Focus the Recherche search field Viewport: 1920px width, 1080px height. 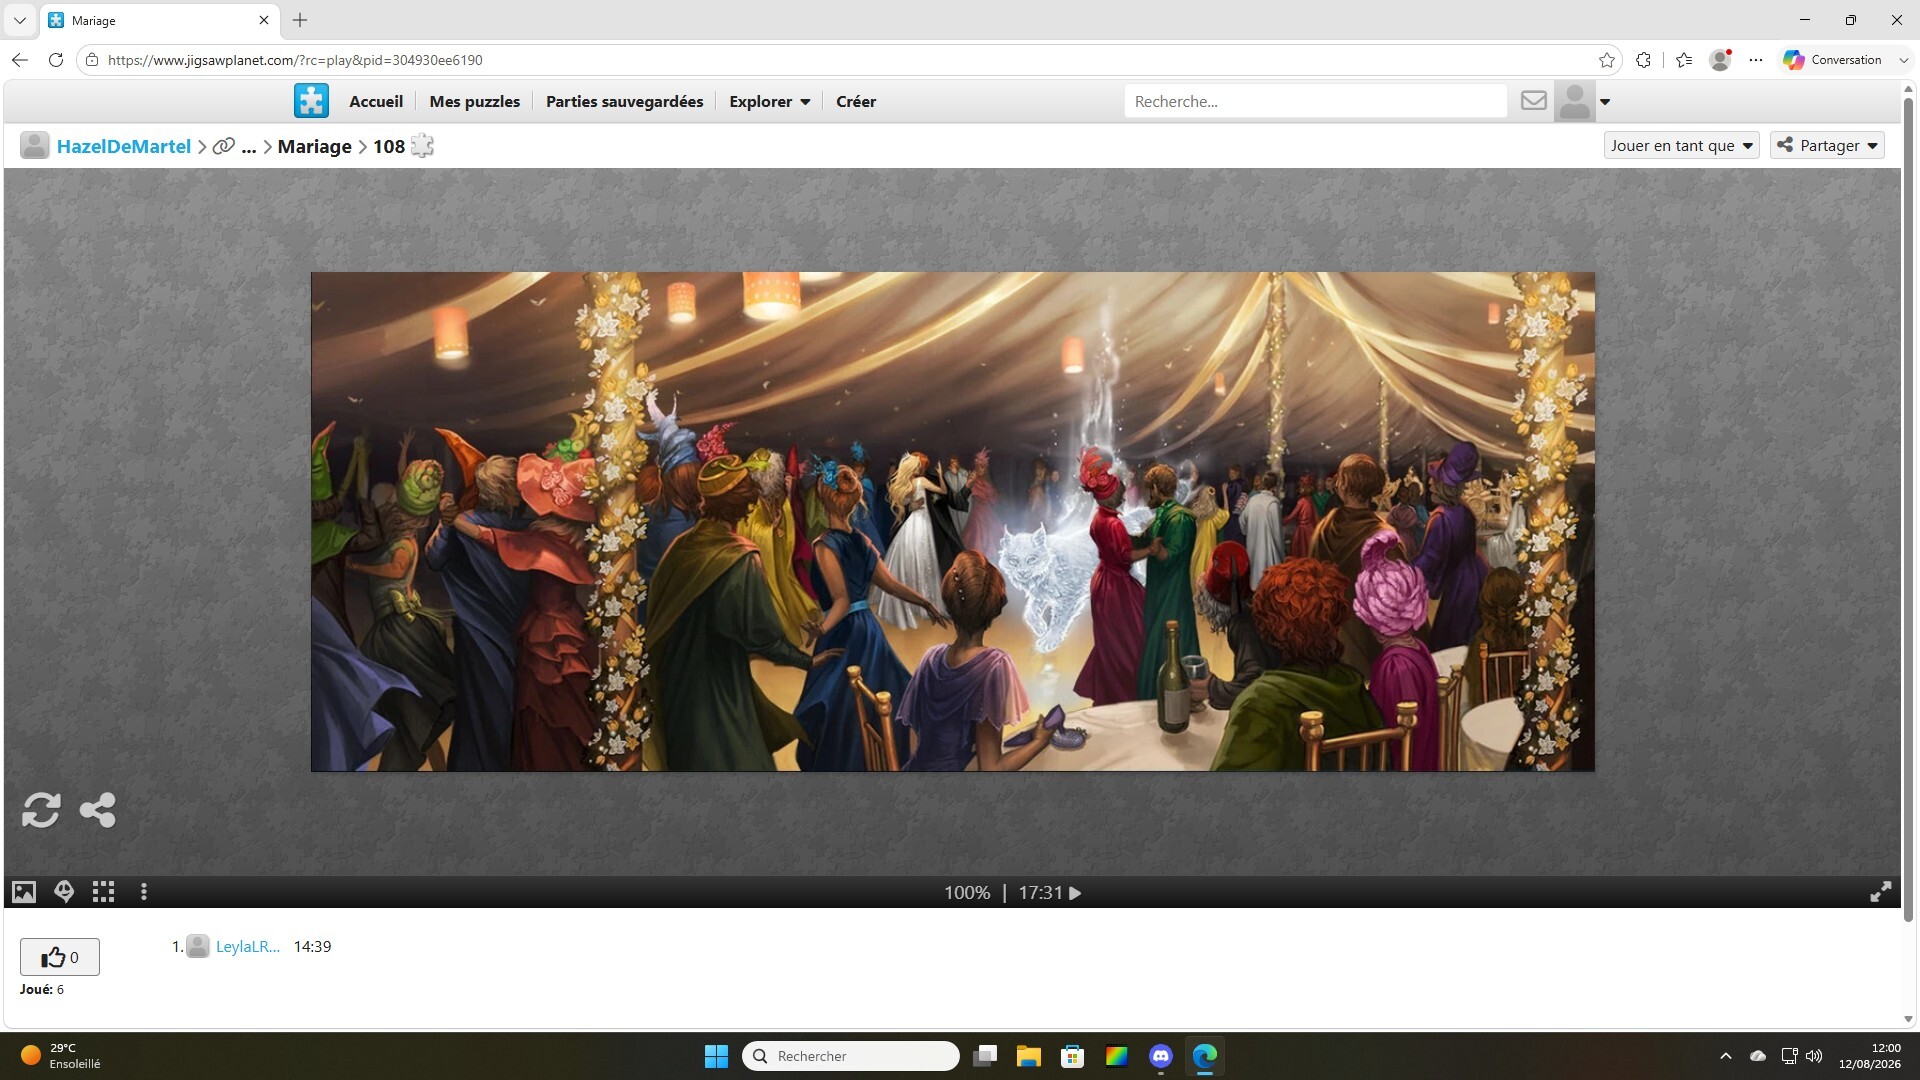pyautogui.click(x=1315, y=101)
